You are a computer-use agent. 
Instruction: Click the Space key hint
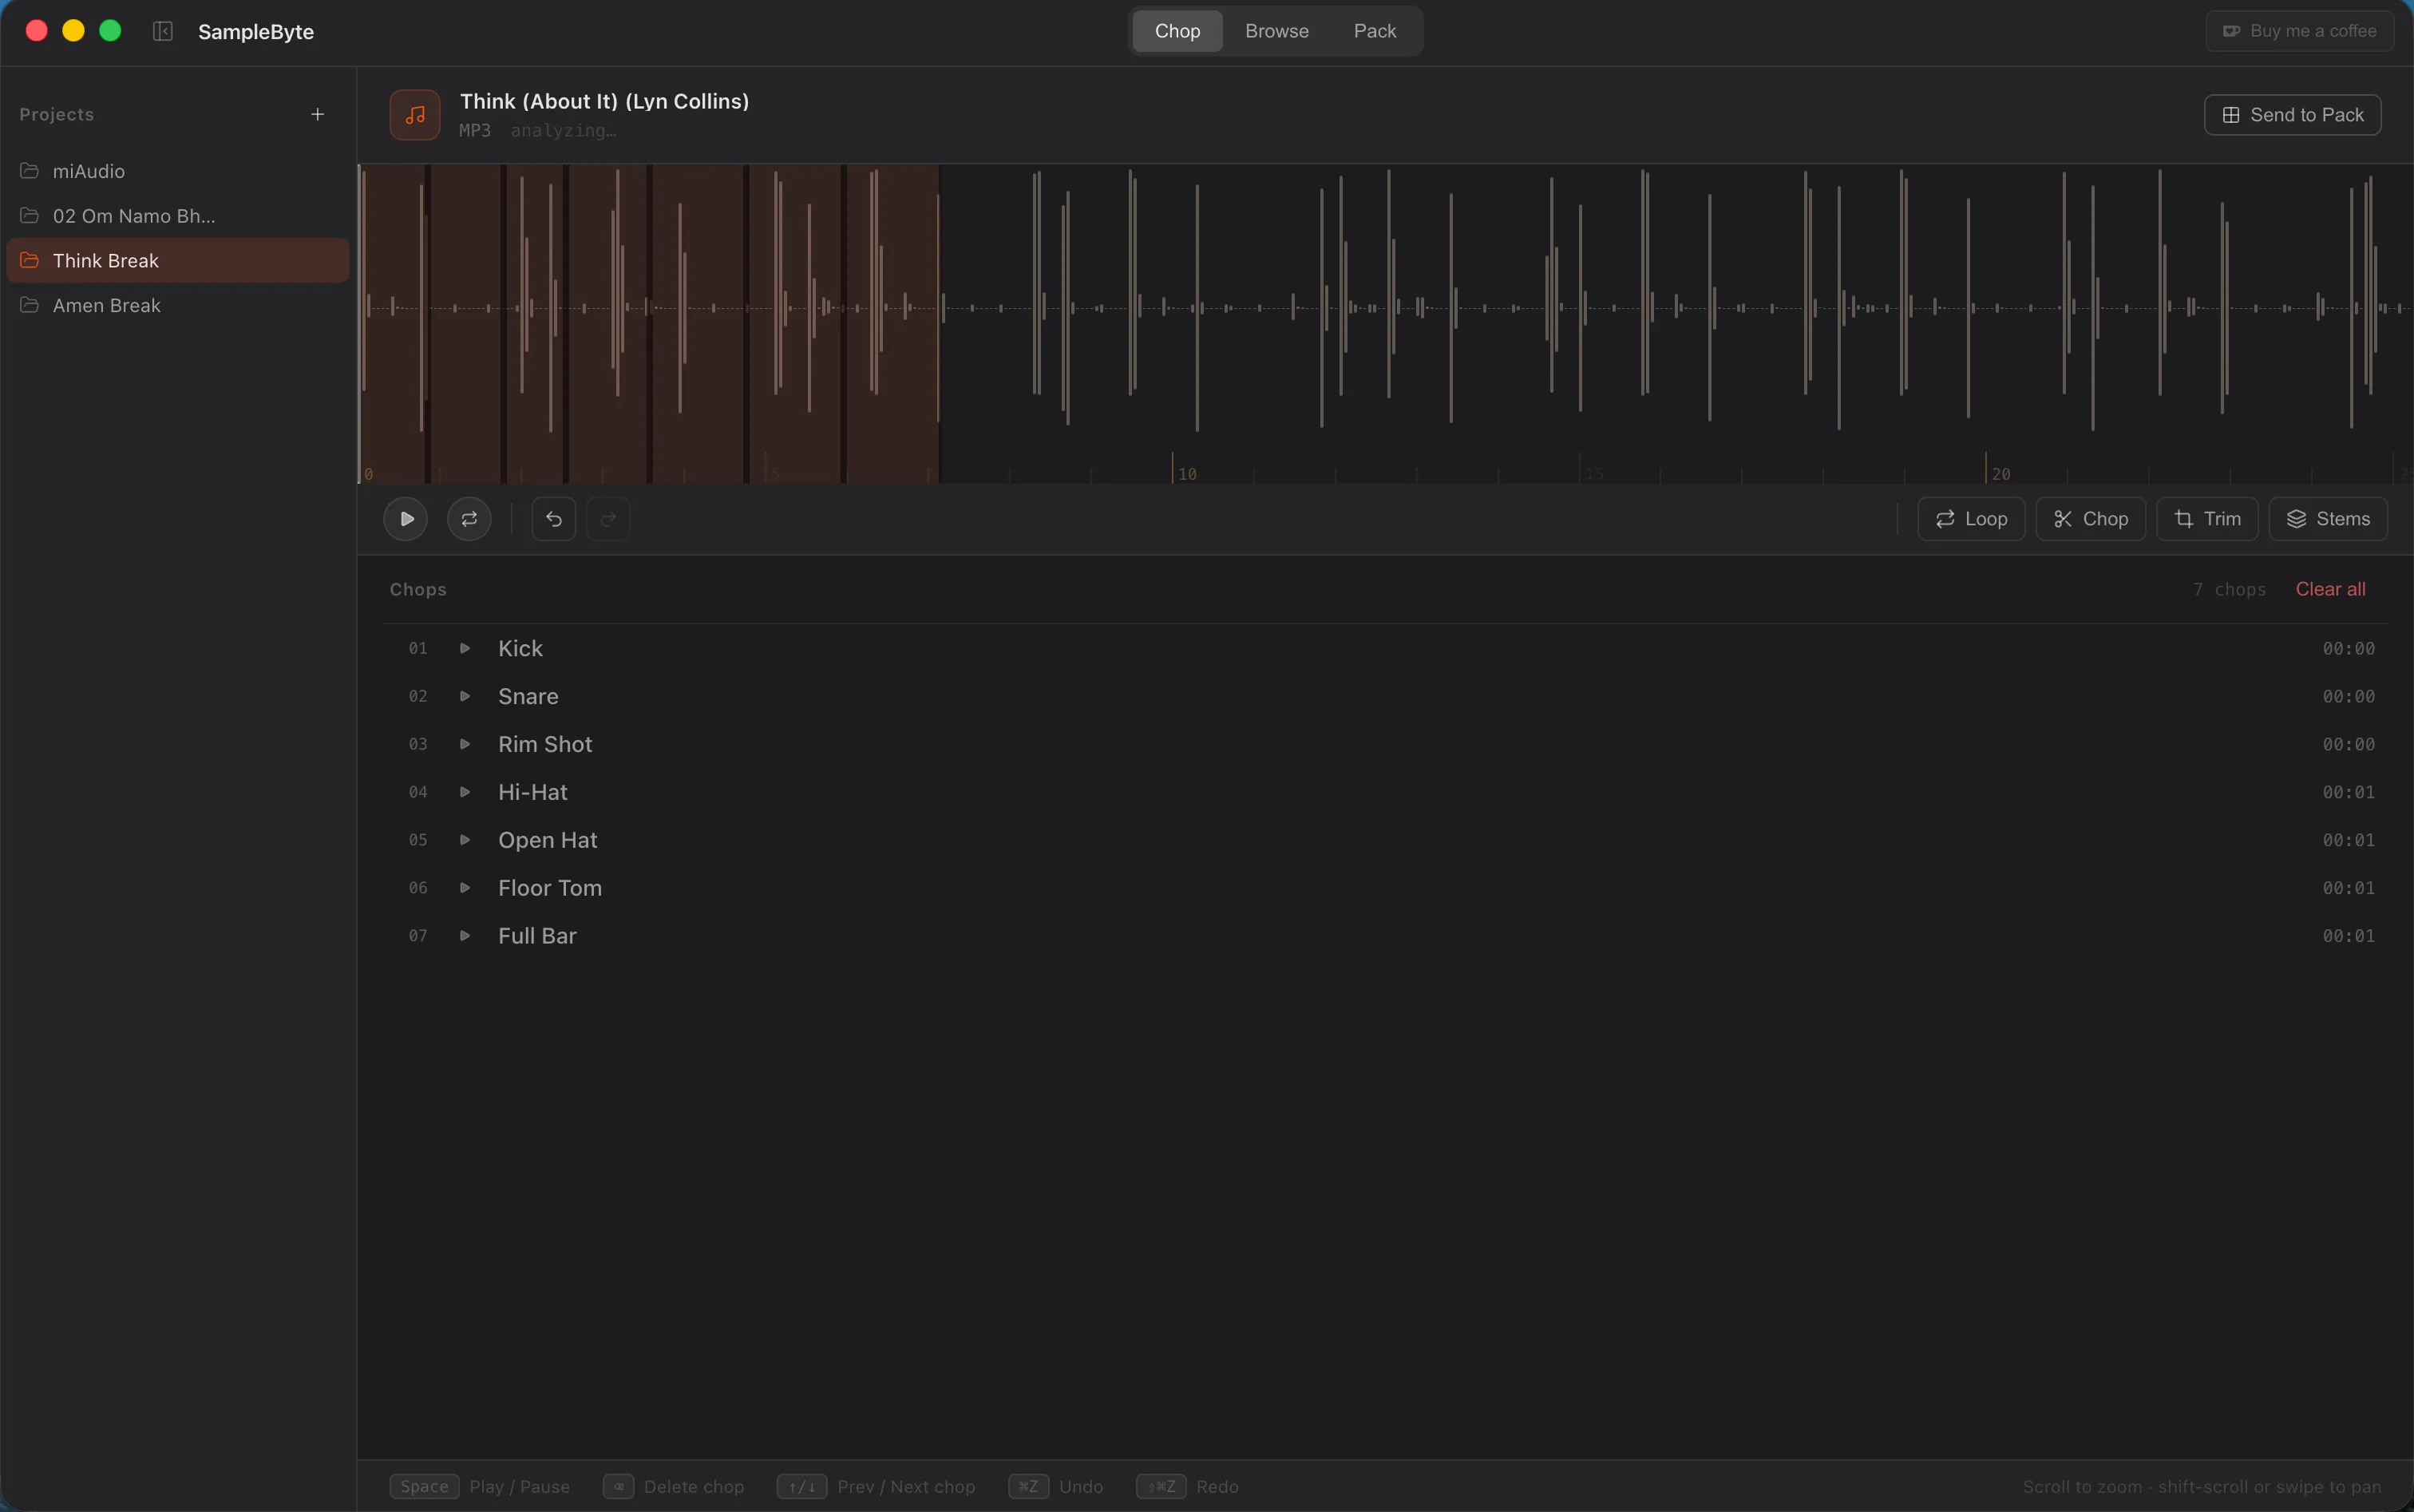pyautogui.click(x=424, y=1486)
